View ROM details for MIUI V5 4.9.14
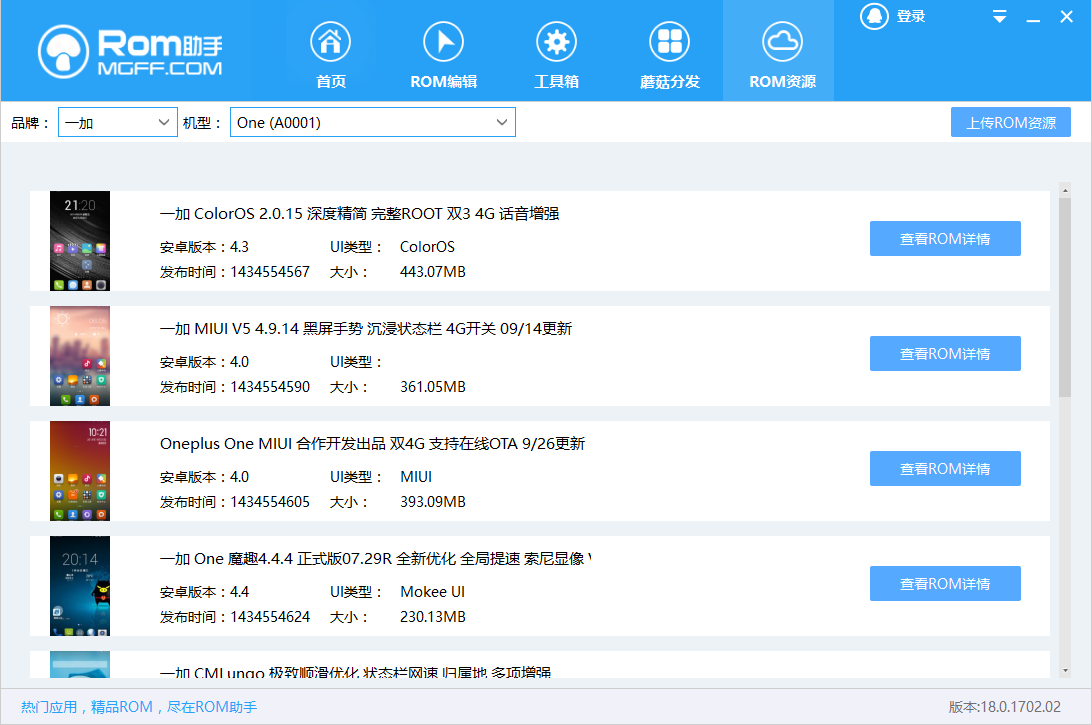The height and width of the screenshot is (725, 1092). pyautogui.click(x=945, y=354)
